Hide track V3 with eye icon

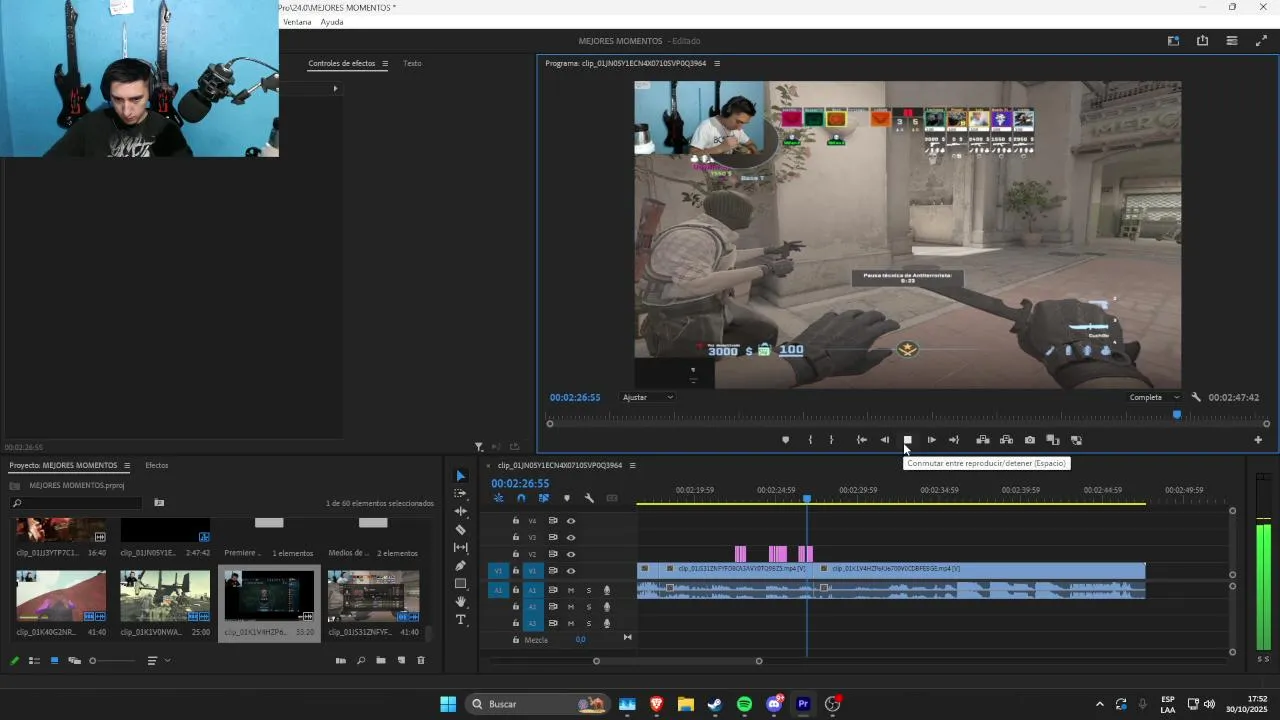(x=571, y=537)
